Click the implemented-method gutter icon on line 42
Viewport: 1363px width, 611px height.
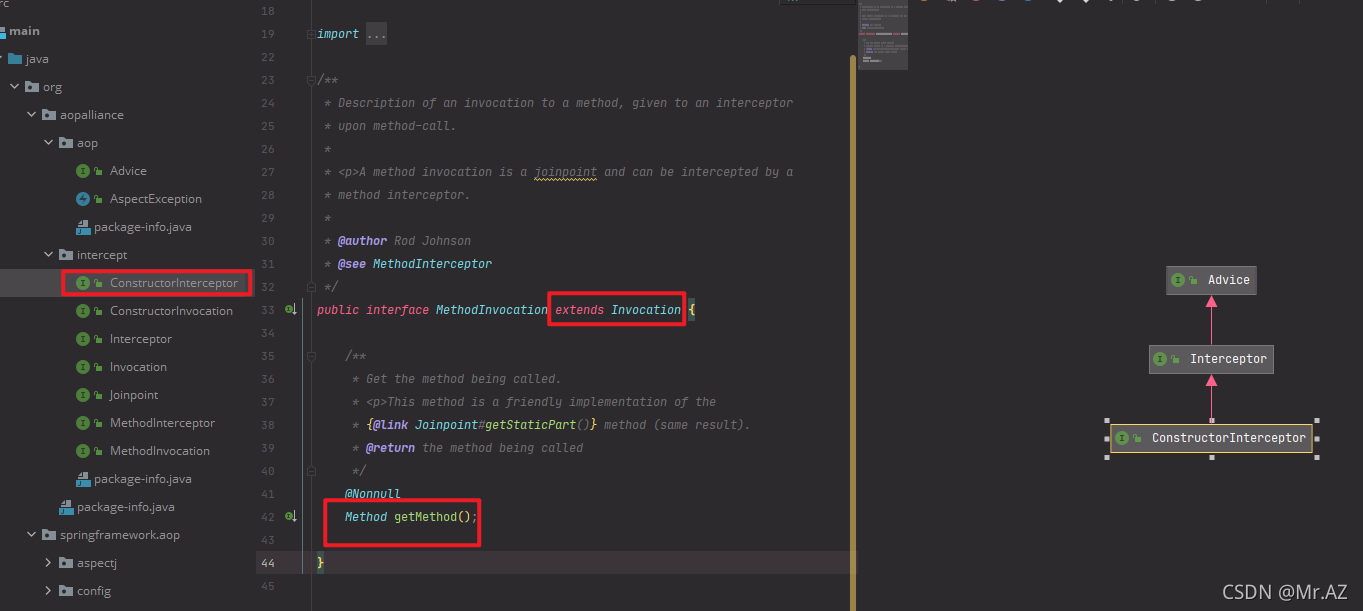click(291, 517)
